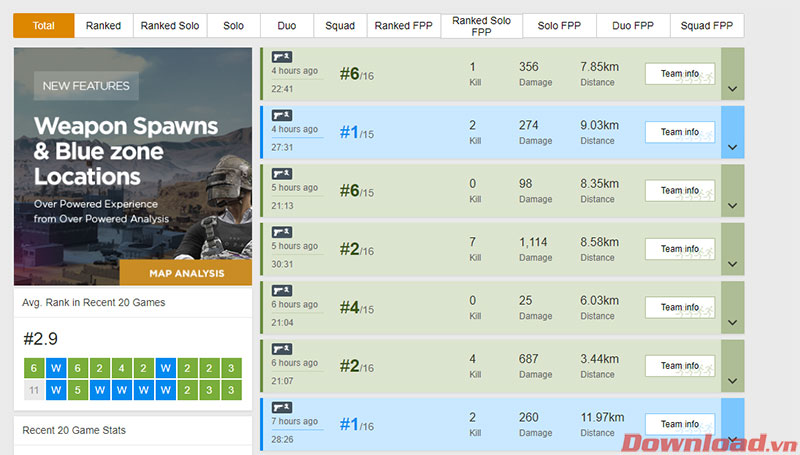Show Team info for the 11.97km match
800x455 pixels.
679,424
